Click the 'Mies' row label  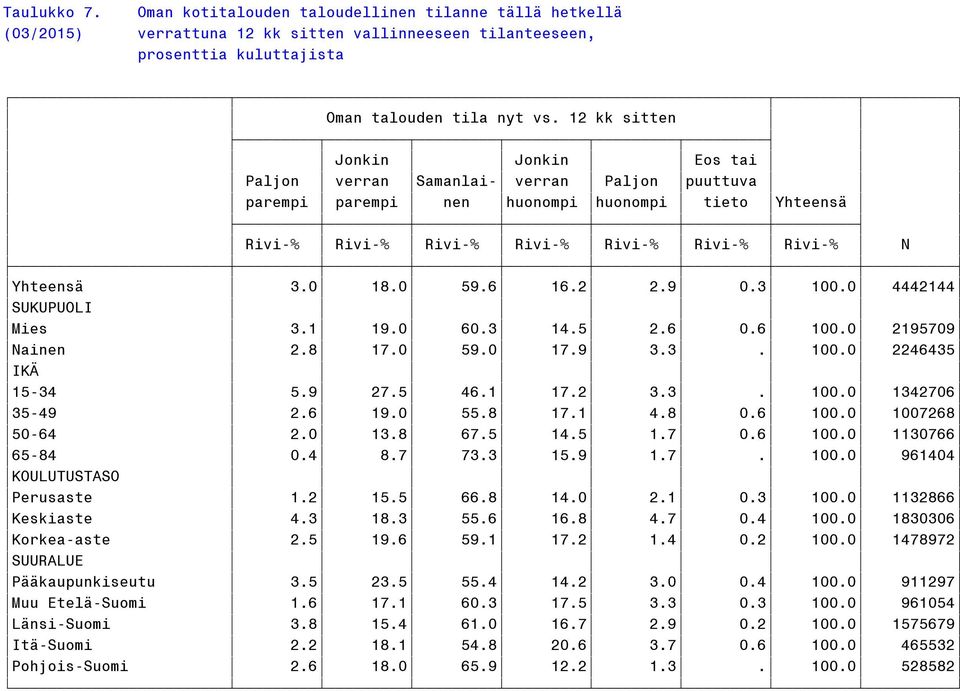29,329
